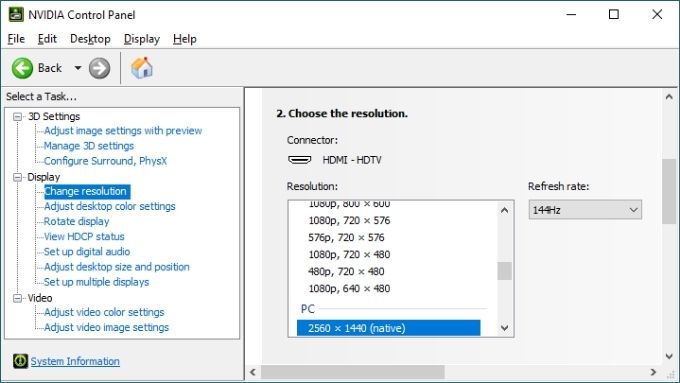The width and height of the screenshot is (680, 383).
Task: Select resolution 1080p, 720 × 480
Action: click(349, 254)
